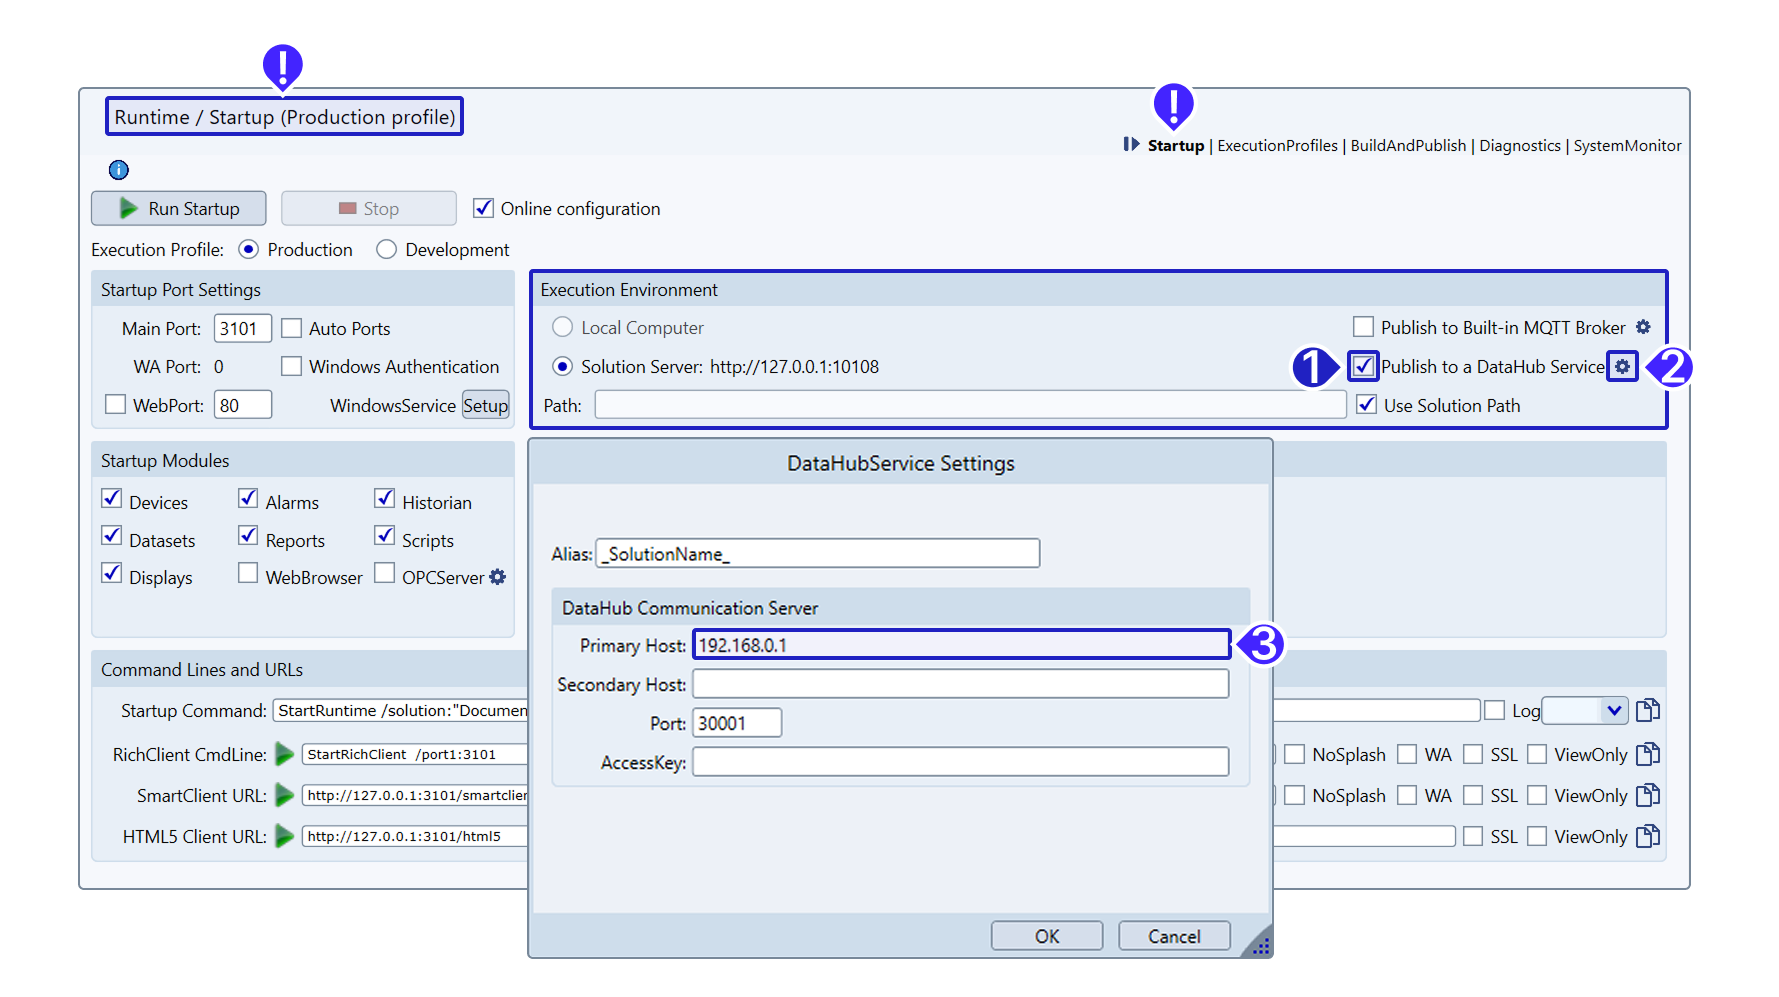
Task: Enable SSL on the SmartClient row
Action: [x=1473, y=795]
